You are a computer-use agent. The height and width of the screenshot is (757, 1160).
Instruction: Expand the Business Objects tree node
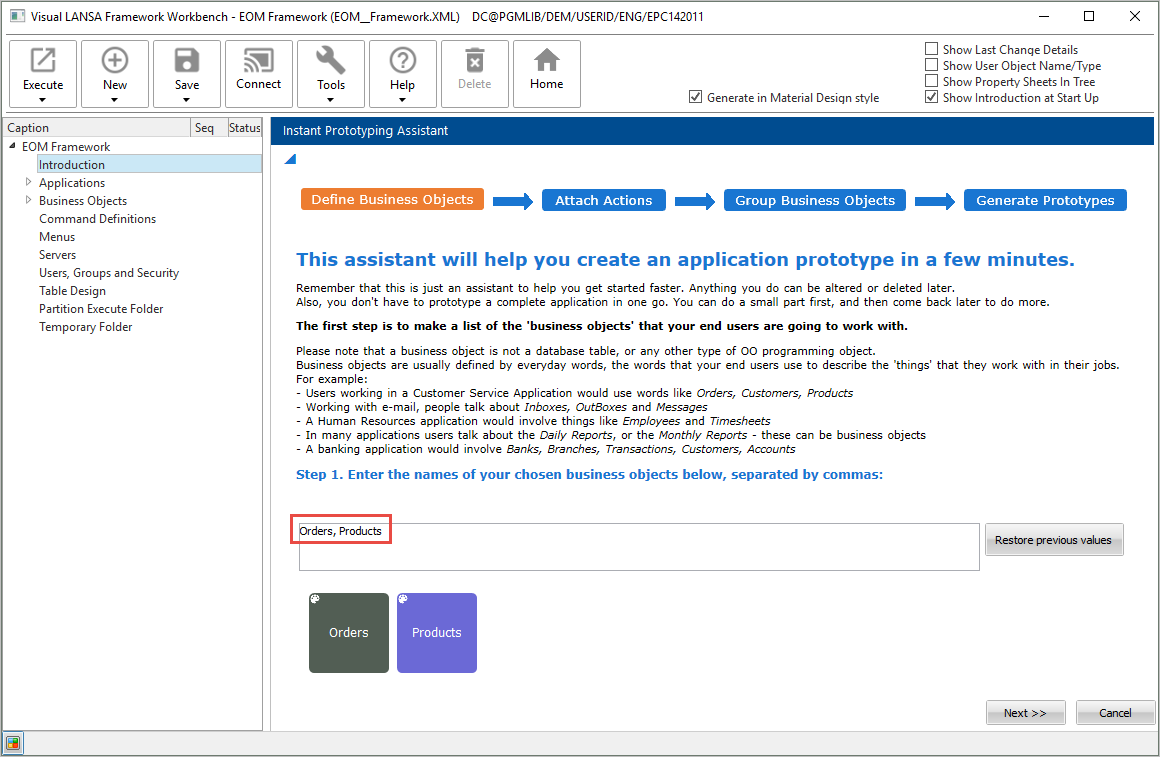[x=28, y=200]
